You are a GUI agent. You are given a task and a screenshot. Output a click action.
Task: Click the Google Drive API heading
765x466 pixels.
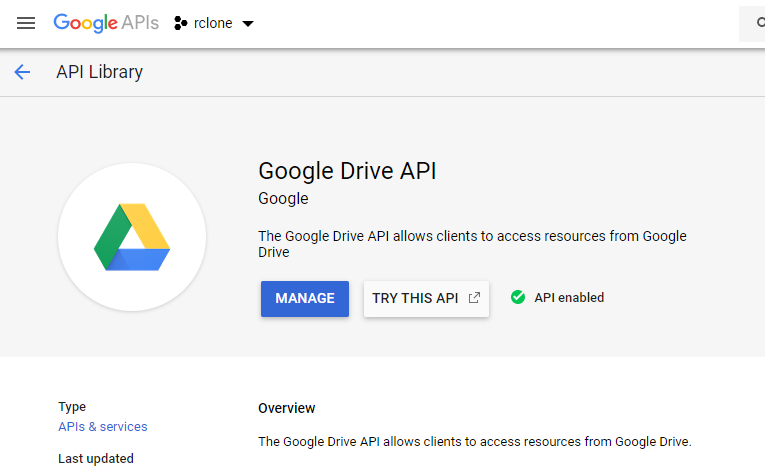point(347,171)
